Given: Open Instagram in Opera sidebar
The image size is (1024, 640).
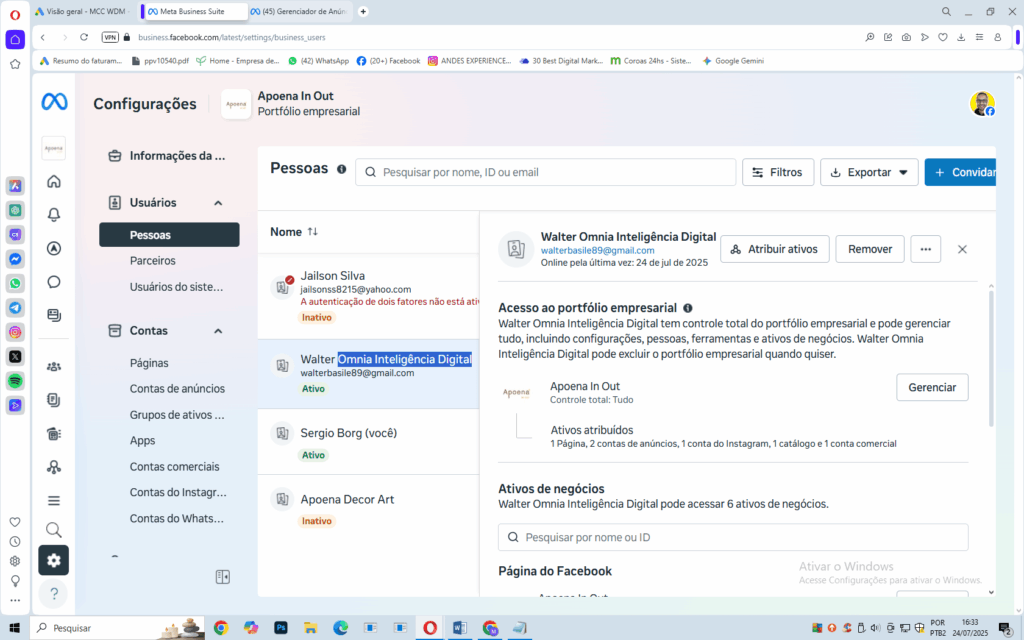Looking at the screenshot, I should point(15,332).
